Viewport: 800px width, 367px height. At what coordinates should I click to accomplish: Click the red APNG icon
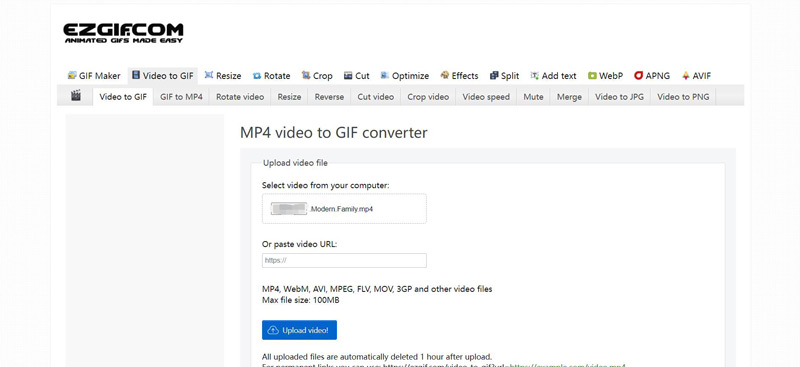click(638, 76)
